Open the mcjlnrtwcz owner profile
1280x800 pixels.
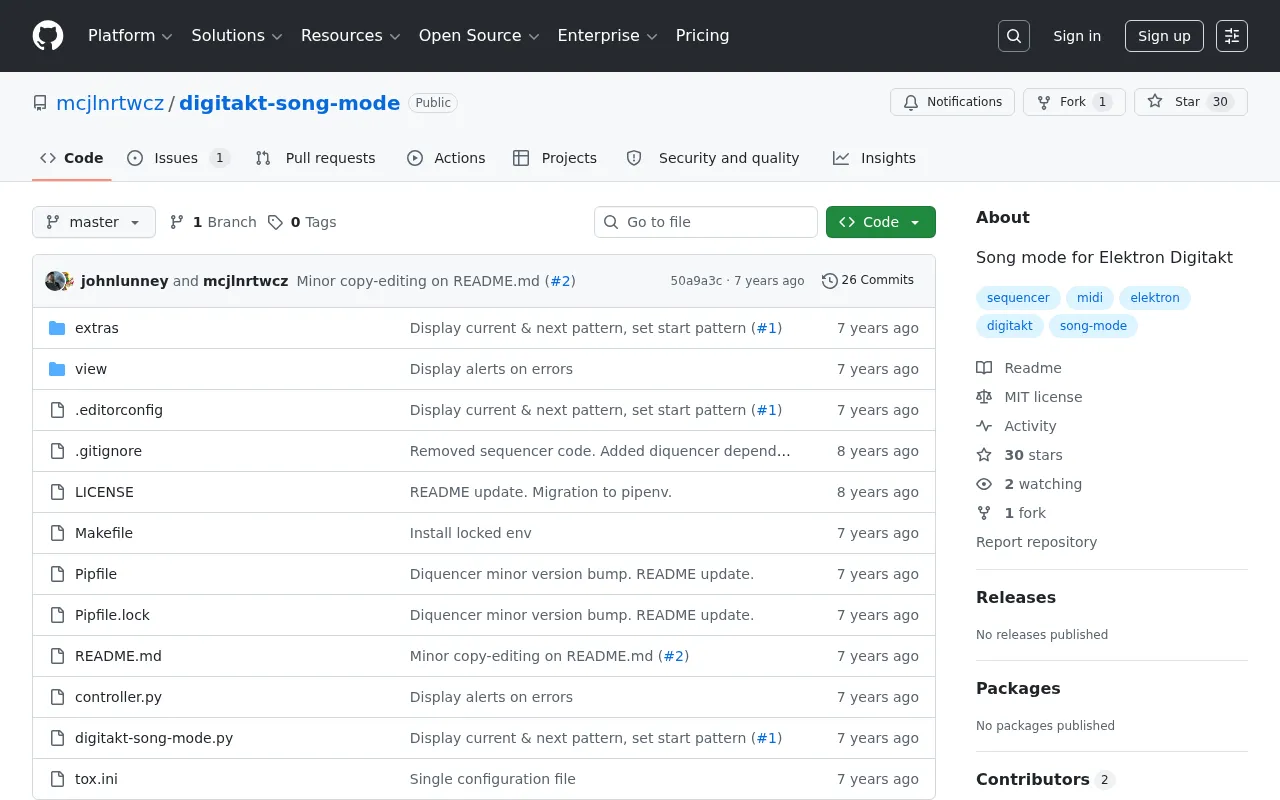110,103
